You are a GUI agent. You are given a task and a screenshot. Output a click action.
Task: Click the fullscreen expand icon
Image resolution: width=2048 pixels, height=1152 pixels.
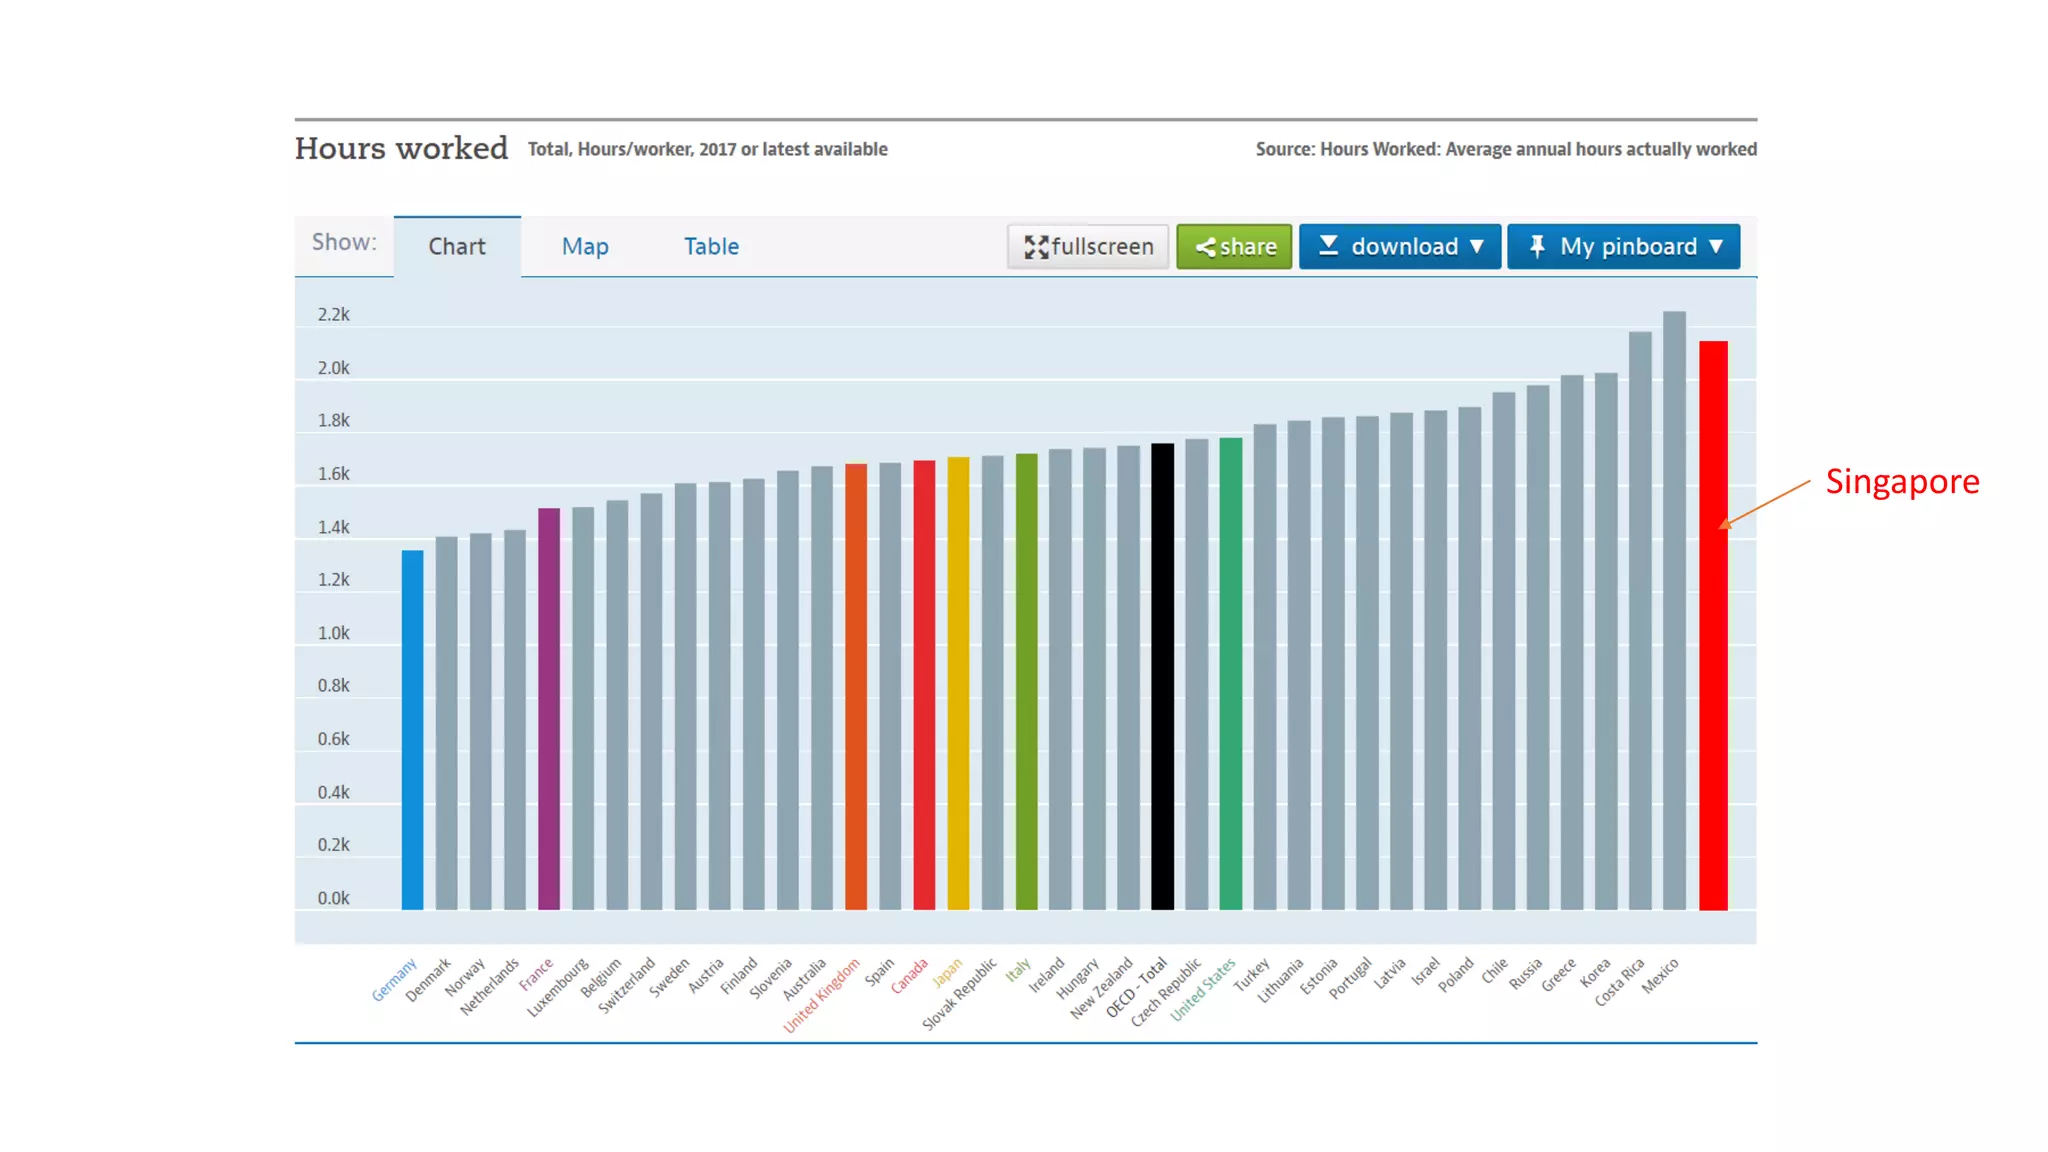(1036, 247)
